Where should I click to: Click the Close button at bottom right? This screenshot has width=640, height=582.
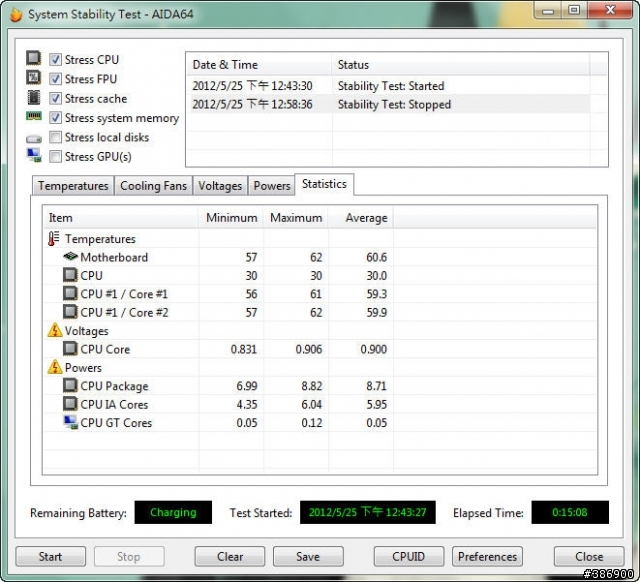tap(589, 556)
